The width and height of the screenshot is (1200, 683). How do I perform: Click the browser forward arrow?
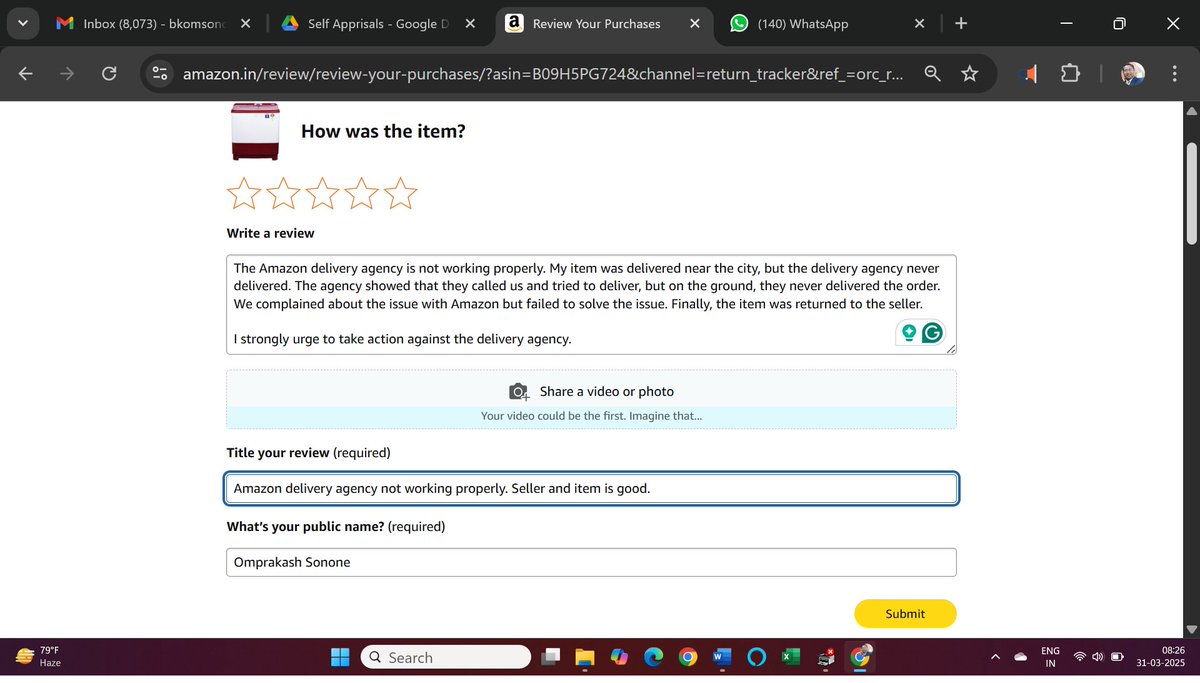point(67,73)
